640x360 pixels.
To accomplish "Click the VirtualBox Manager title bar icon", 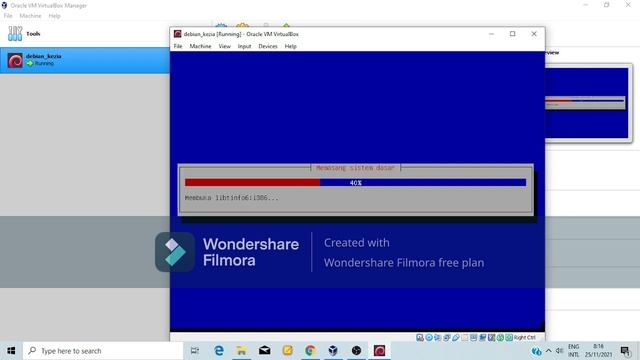I will click(4, 5).
